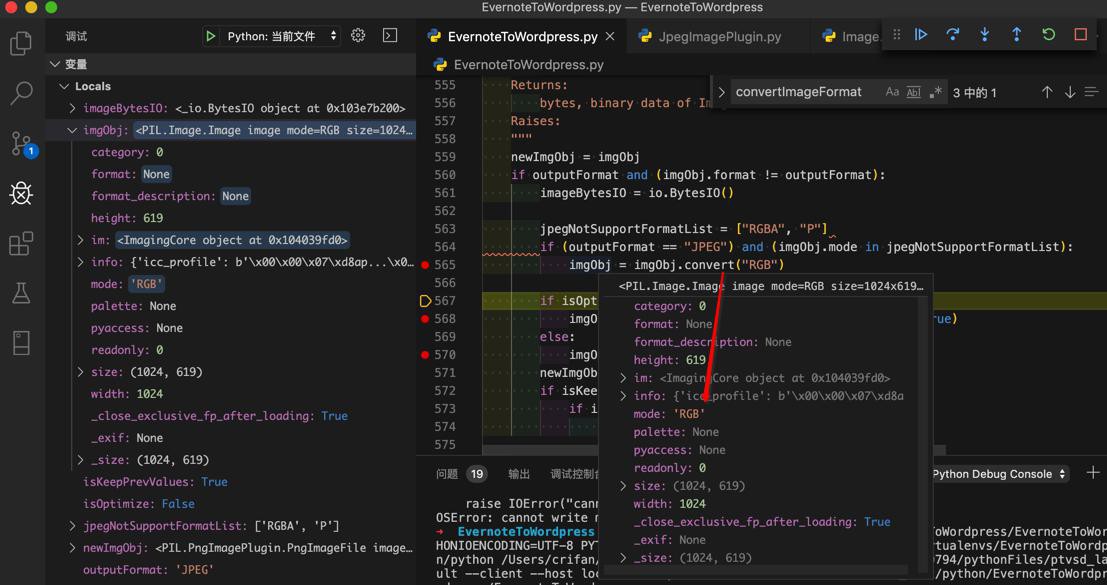
Task: Select isOptimize: False variable
Action: tap(139, 504)
